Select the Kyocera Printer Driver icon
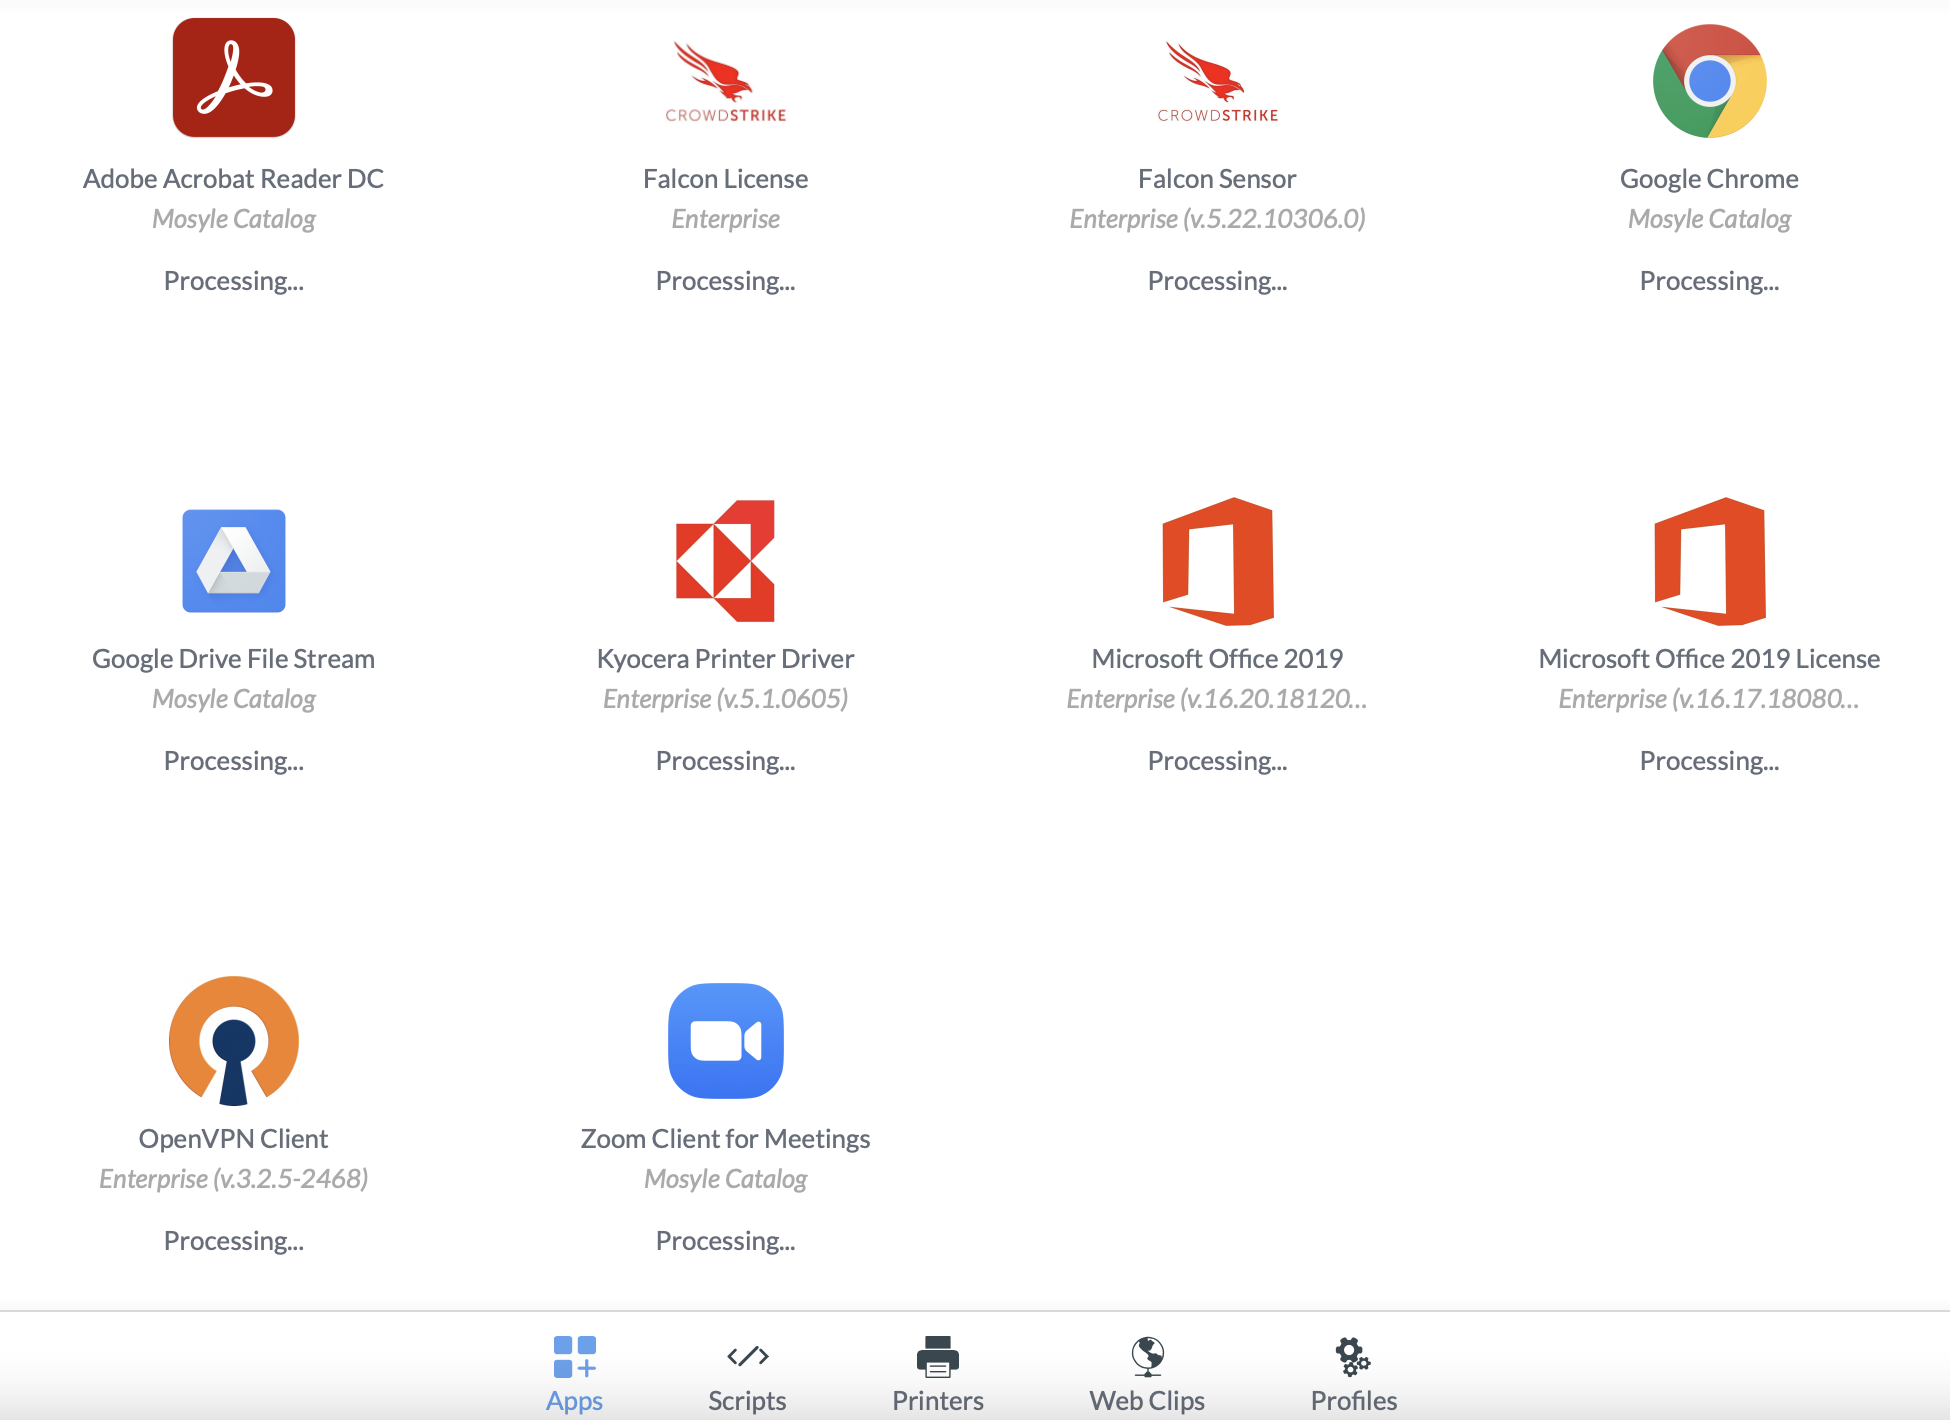The image size is (1950, 1420). (726, 561)
